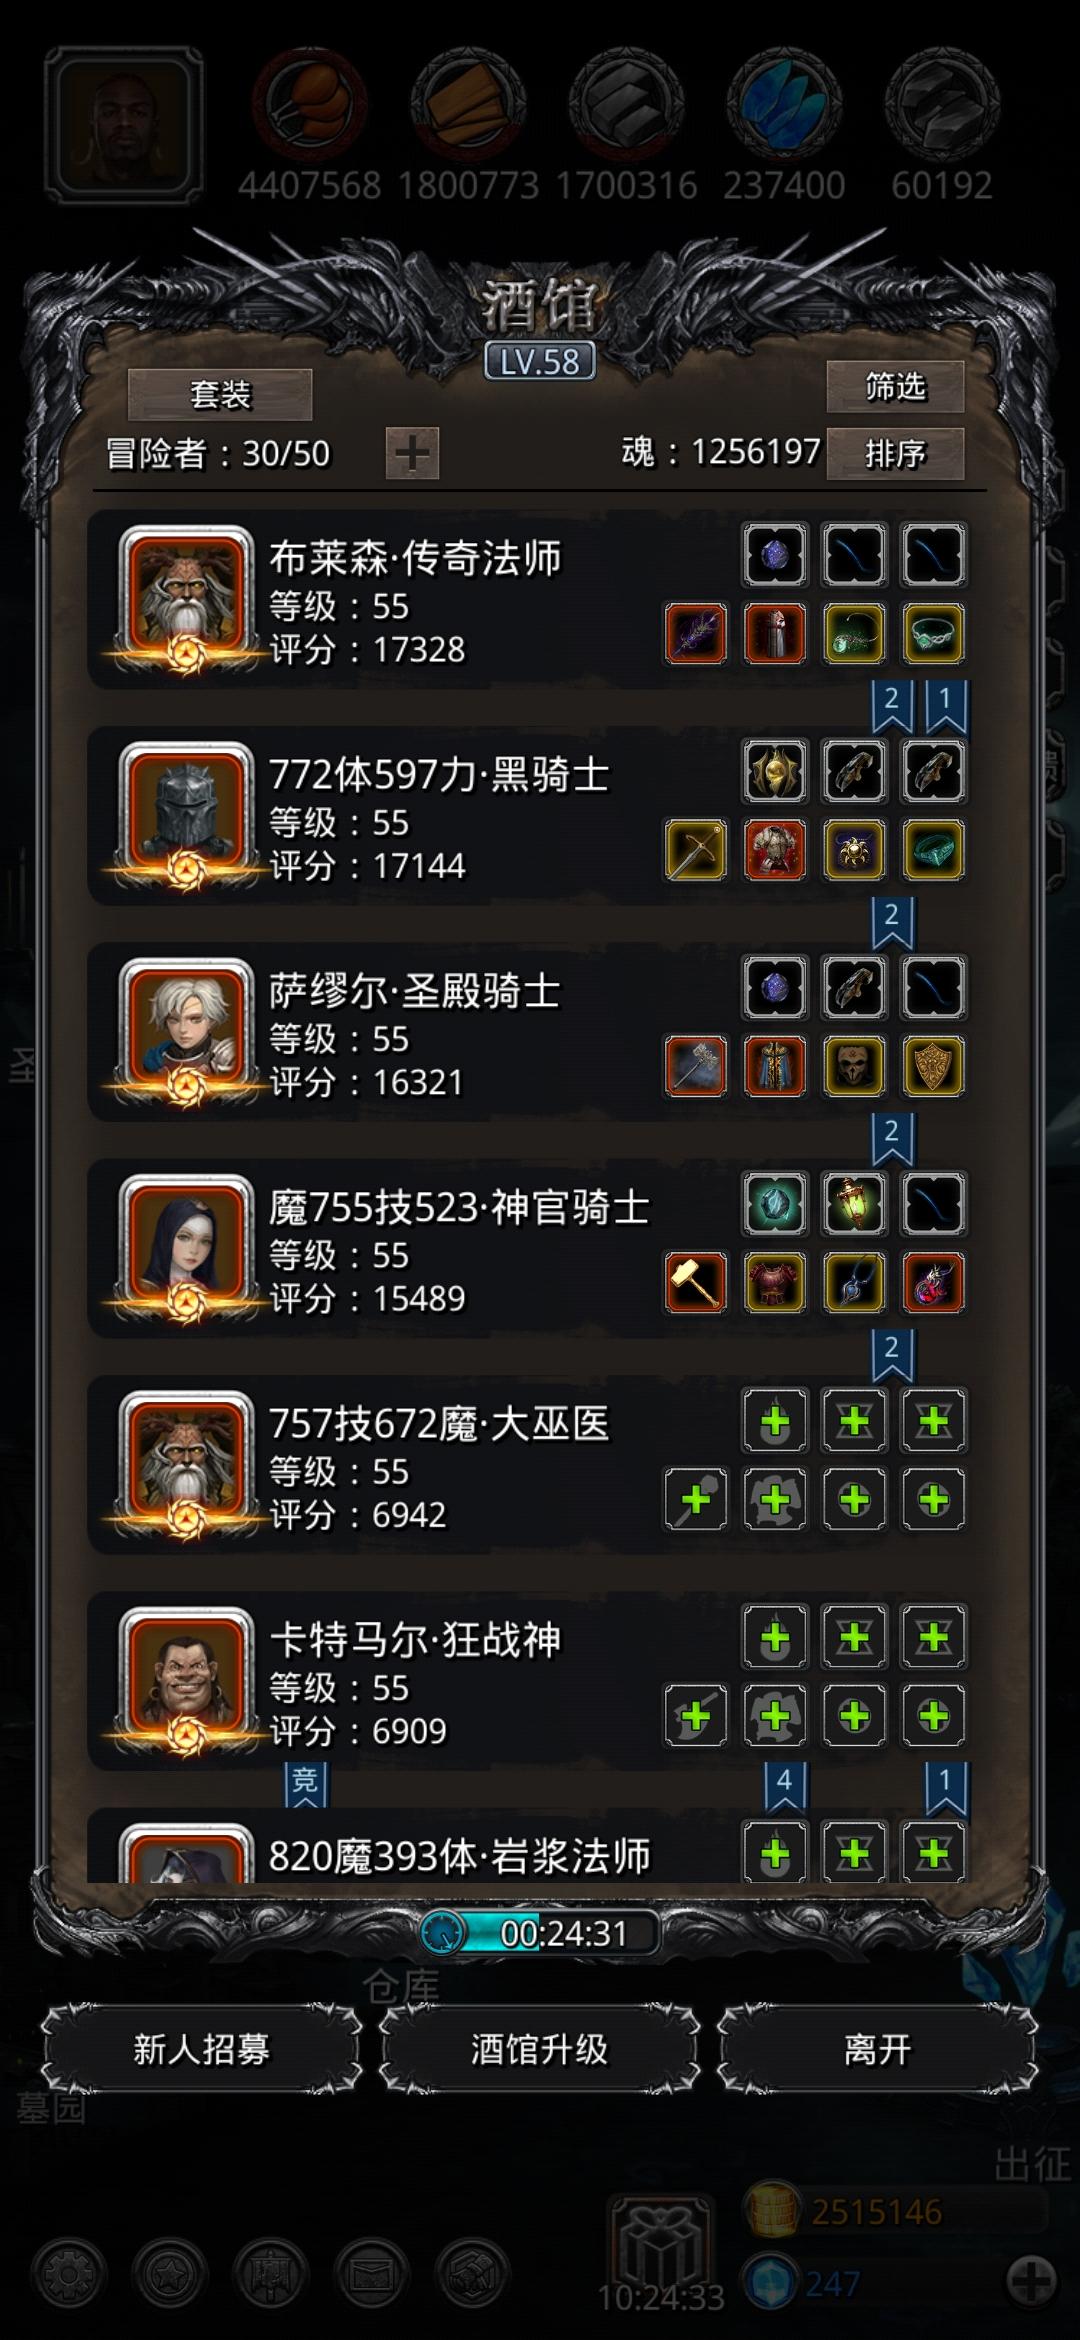Screen dimensions: 1080x2340
Task: Open the 筛选 filter options
Action: pos(895,386)
